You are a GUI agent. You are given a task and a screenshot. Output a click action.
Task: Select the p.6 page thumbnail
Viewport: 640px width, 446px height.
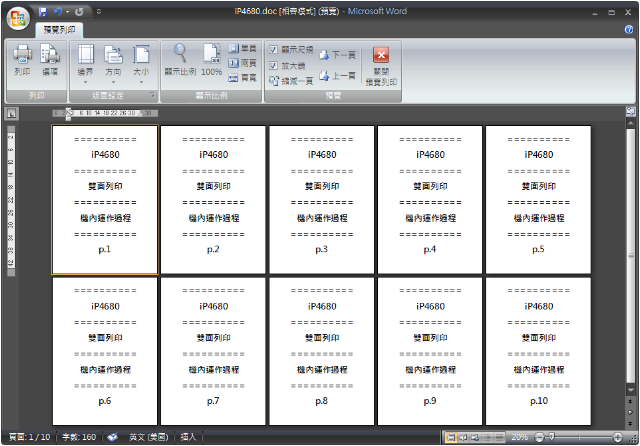pos(105,351)
